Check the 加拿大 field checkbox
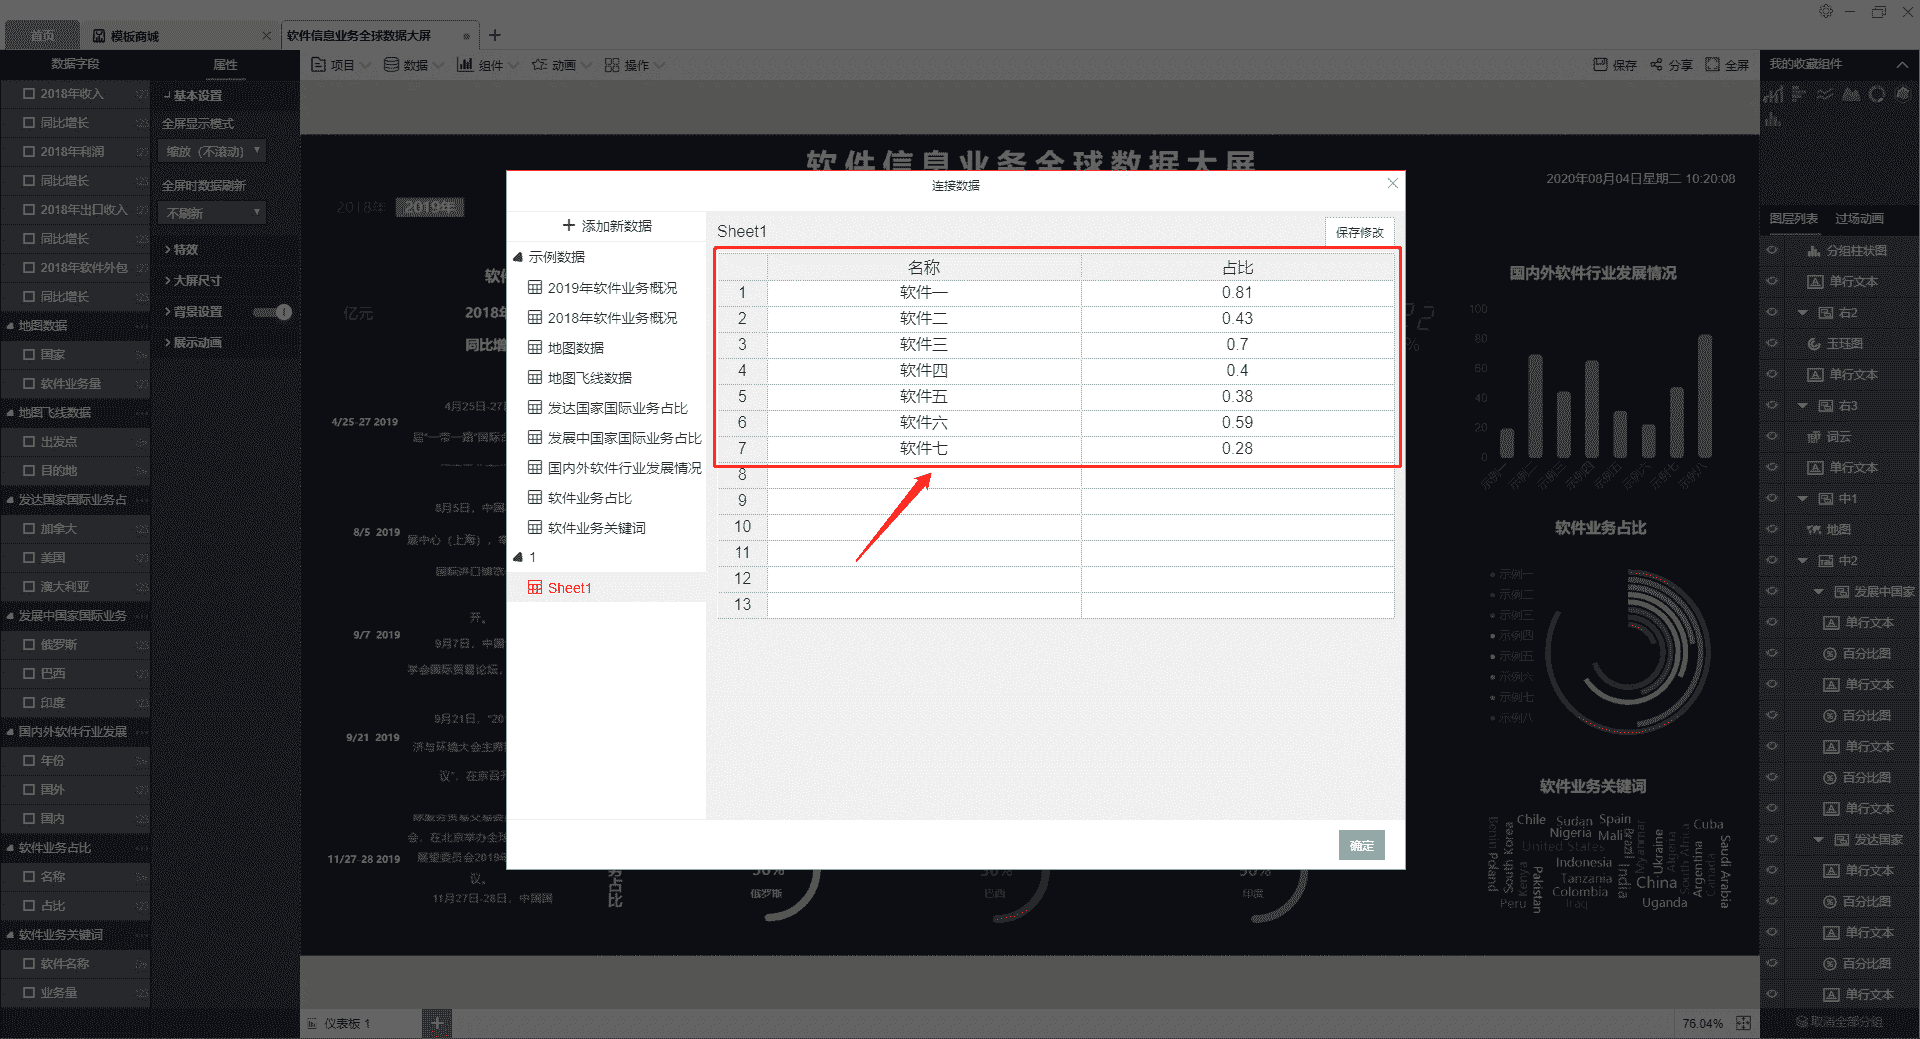 (x=29, y=529)
